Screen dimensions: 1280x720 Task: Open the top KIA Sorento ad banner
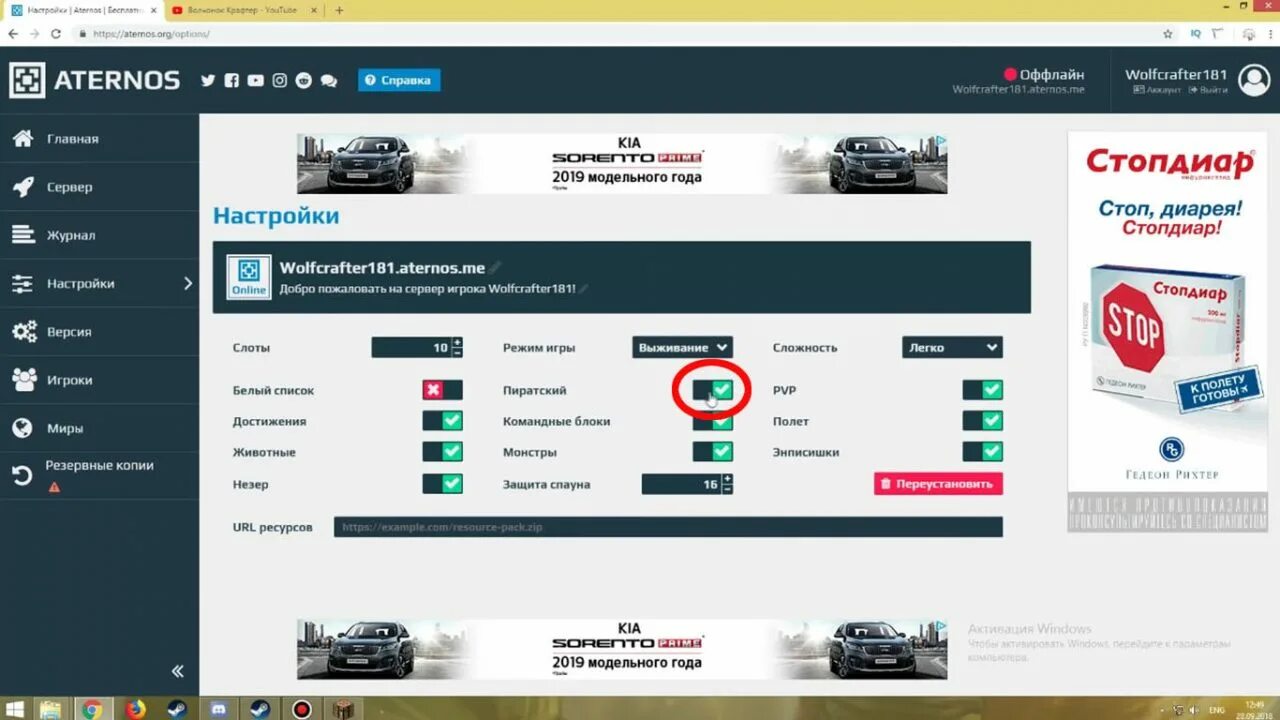tap(622, 163)
